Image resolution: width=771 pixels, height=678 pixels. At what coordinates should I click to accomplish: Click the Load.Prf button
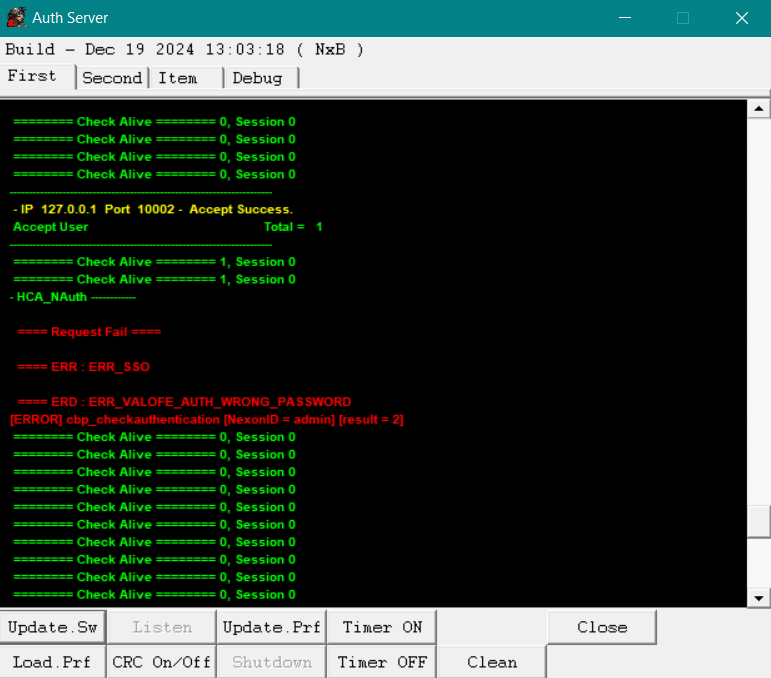(x=53, y=662)
